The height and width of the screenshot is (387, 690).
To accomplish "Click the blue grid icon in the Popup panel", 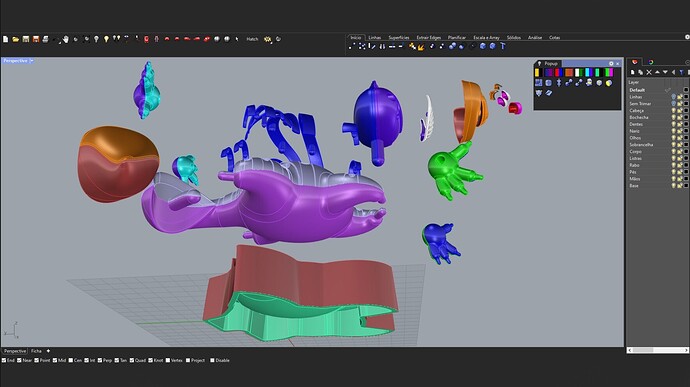I will [539, 83].
